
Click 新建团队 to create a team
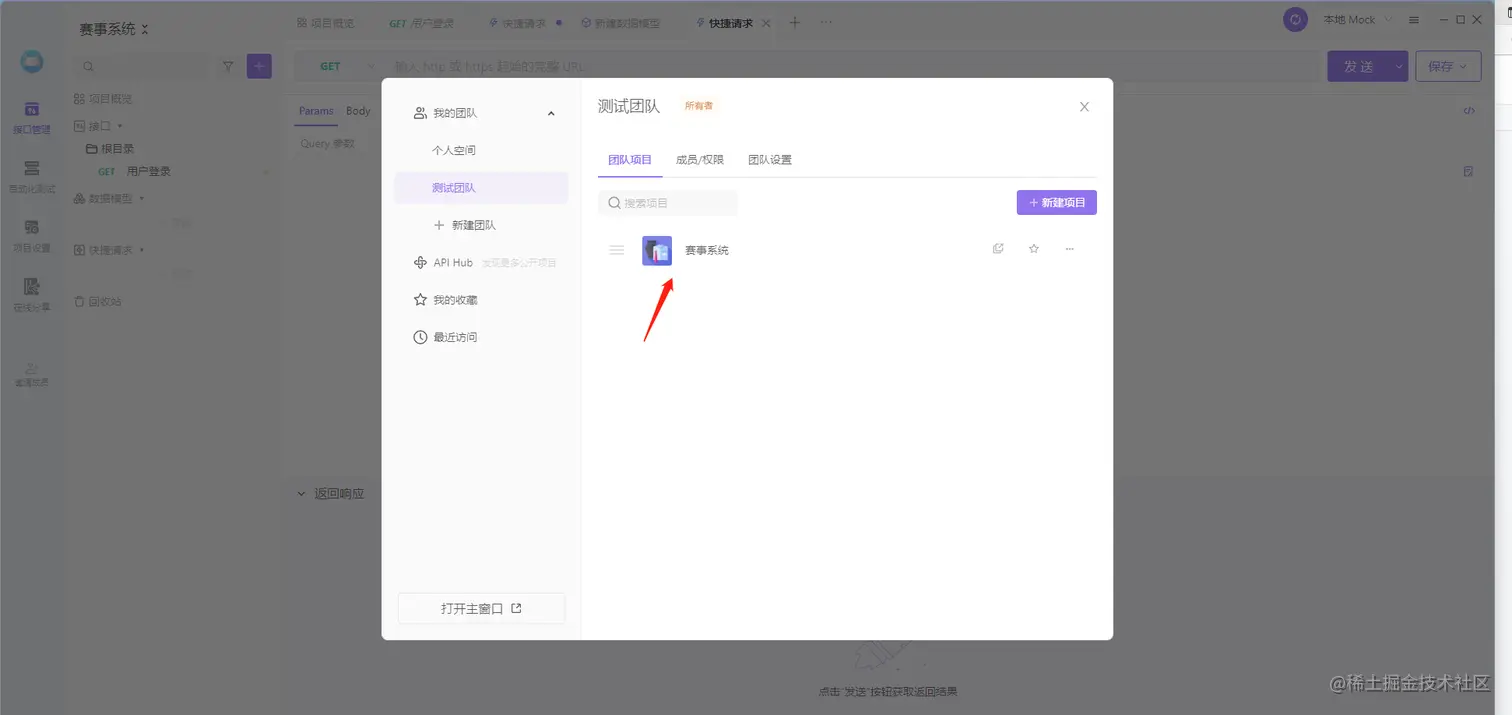tap(465, 225)
